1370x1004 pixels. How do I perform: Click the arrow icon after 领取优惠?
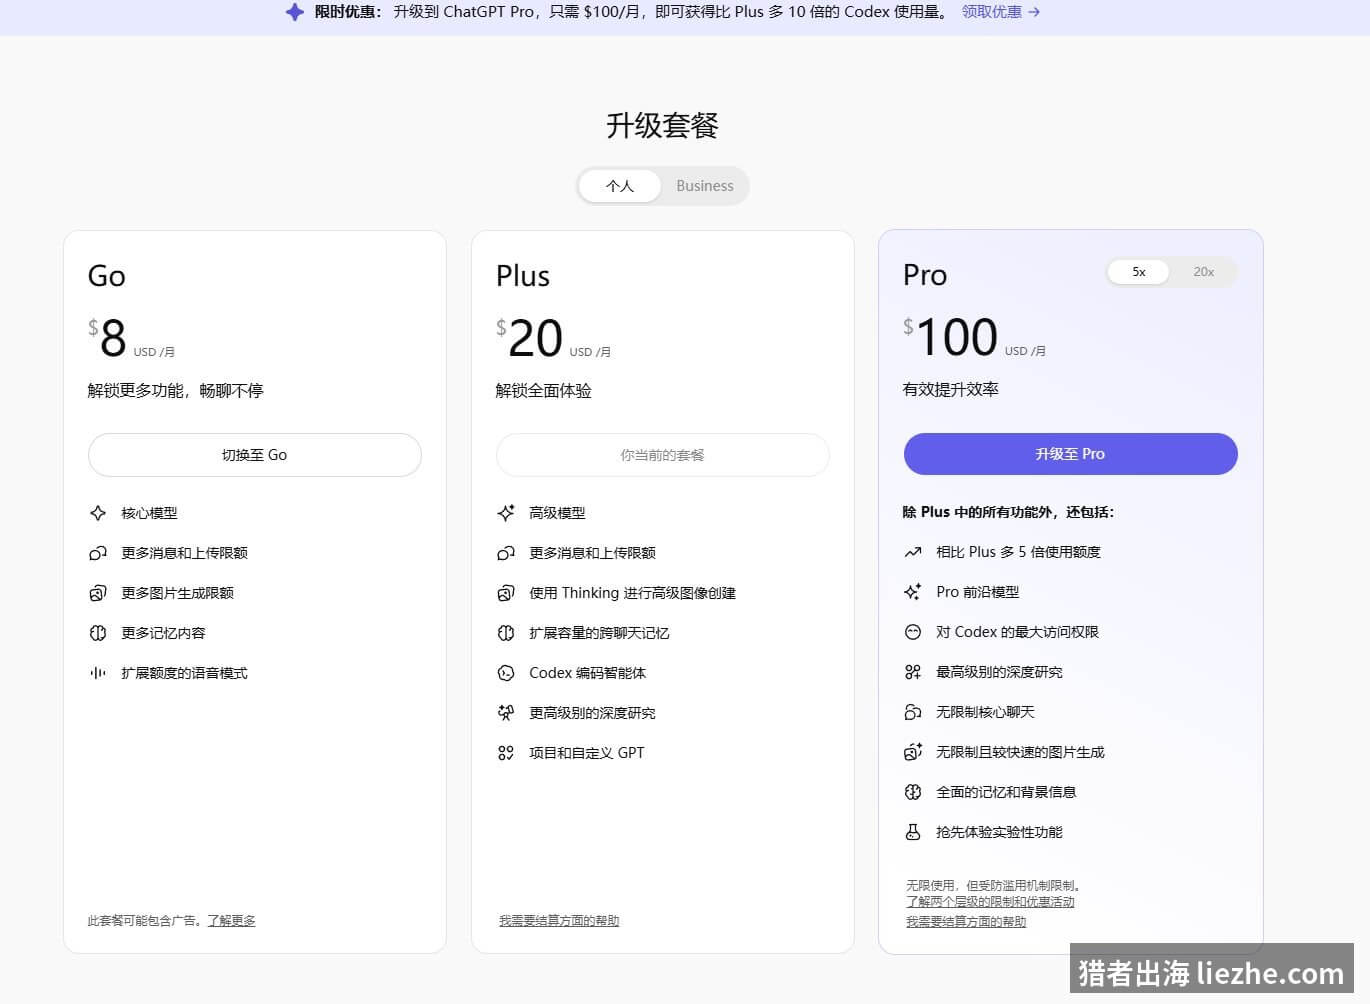(x=1034, y=12)
